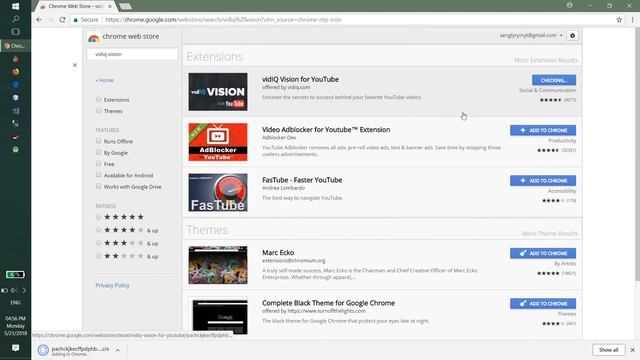This screenshot has height=360, width=640.
Task: Add Complete Black Theme to Chrome
Action: tap(543, 304)
